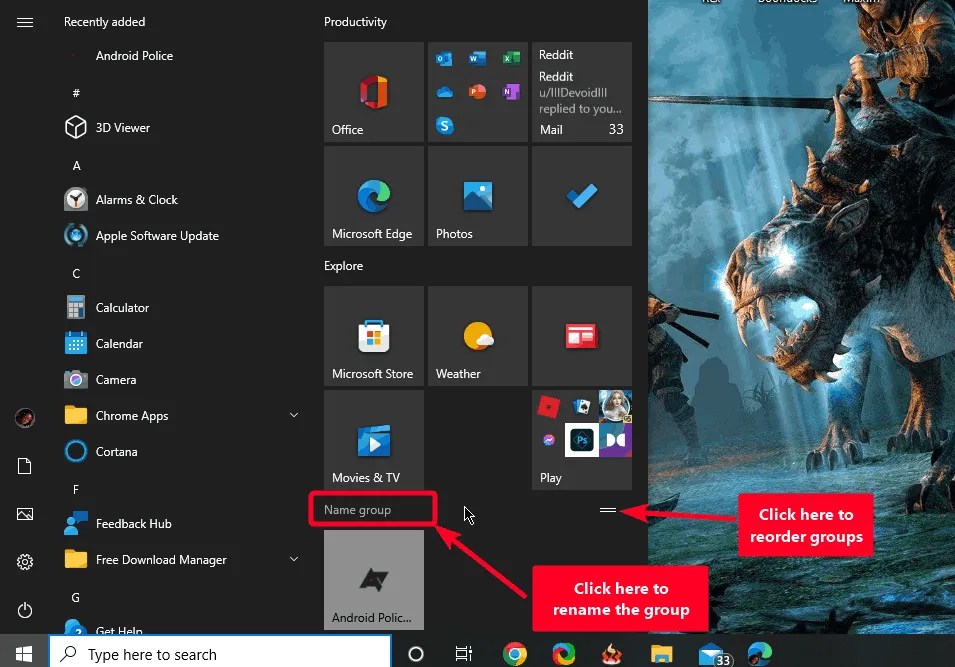Click the Name group text field
955x667 pixels.
click(370, 509)
